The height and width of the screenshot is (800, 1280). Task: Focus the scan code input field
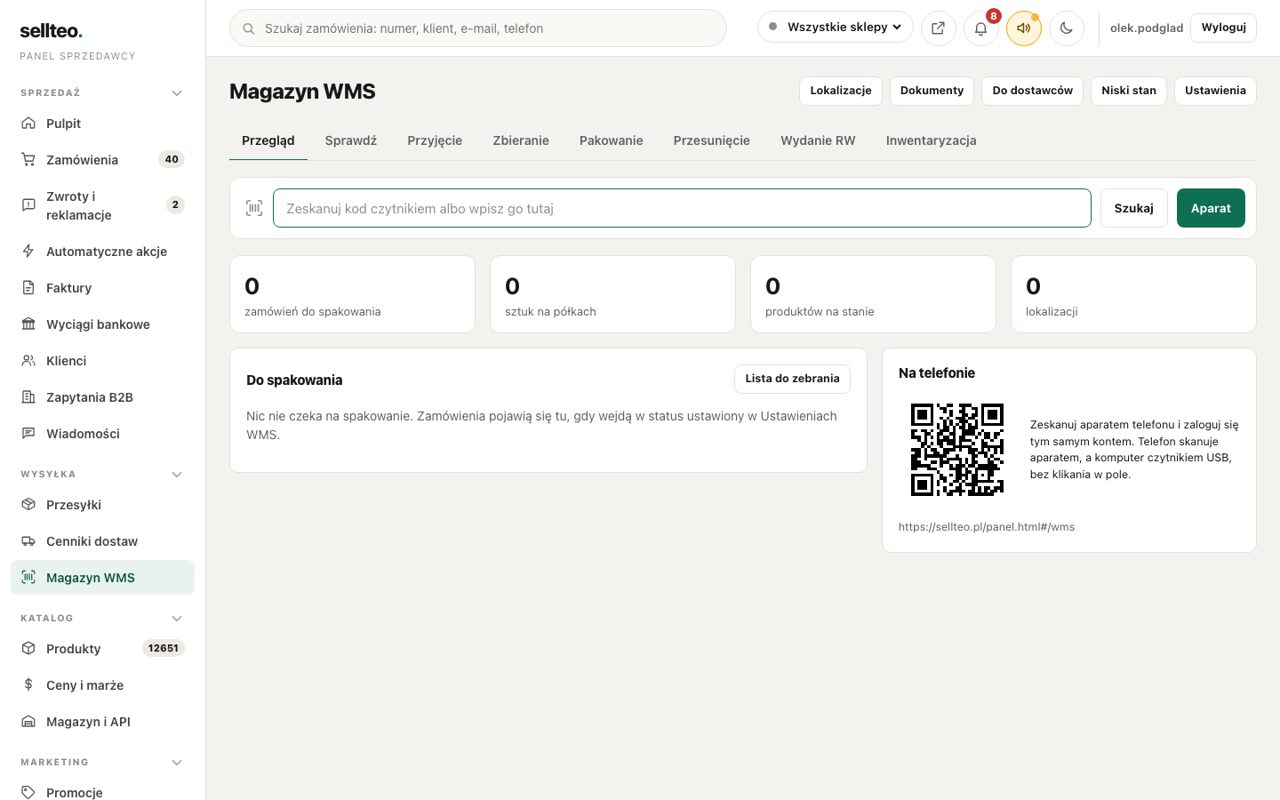682,208
